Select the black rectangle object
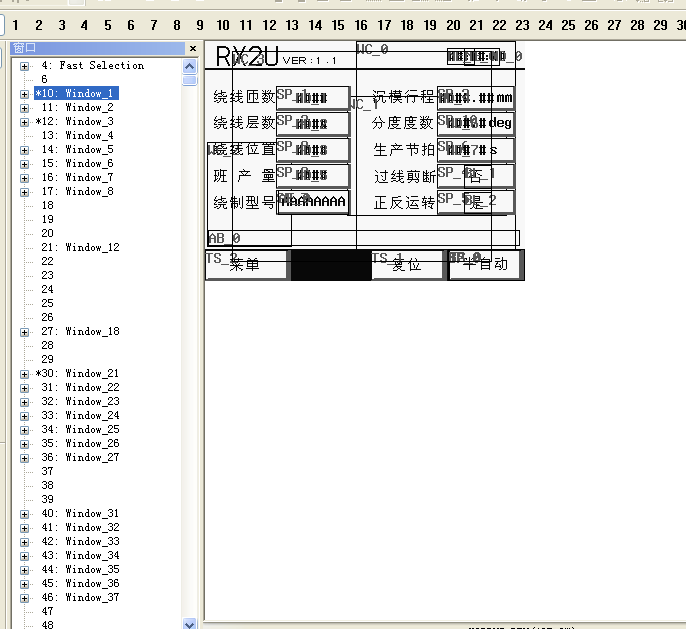 [x=330, y=265]
